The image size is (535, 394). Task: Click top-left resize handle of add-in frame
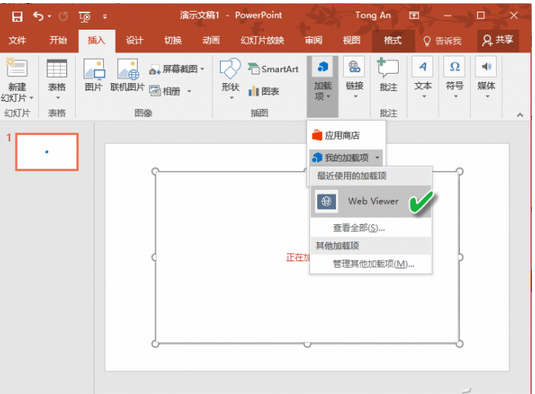point(155,171)
